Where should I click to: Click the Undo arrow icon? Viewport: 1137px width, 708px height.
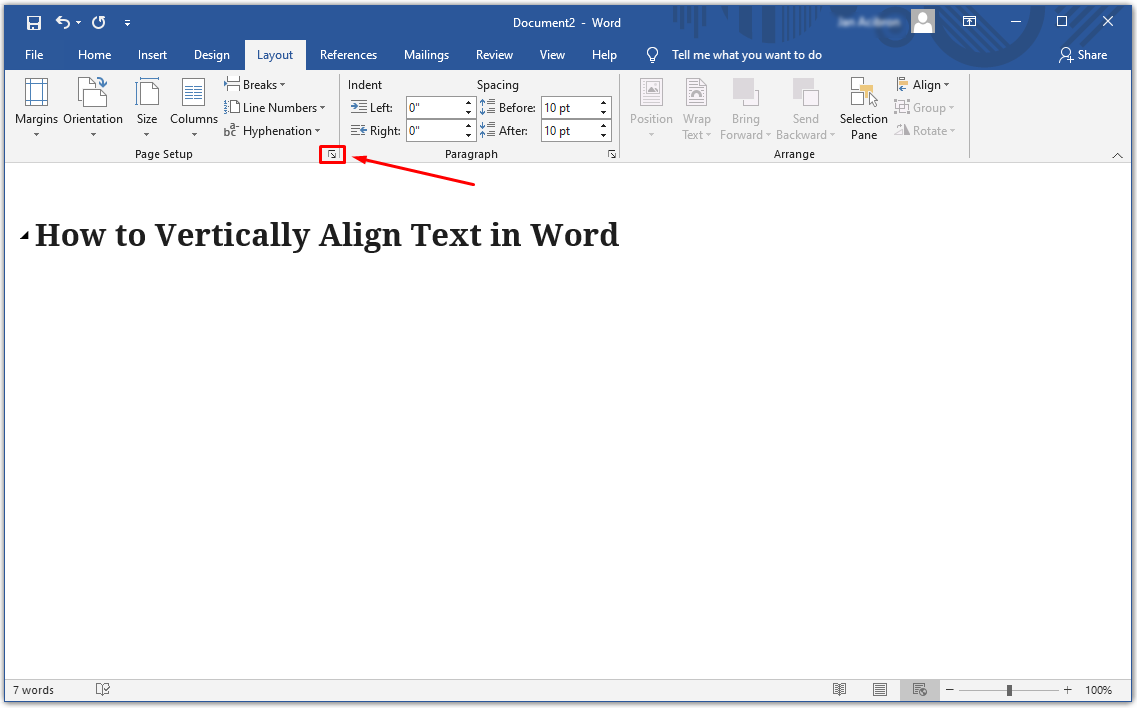(64, 22)
